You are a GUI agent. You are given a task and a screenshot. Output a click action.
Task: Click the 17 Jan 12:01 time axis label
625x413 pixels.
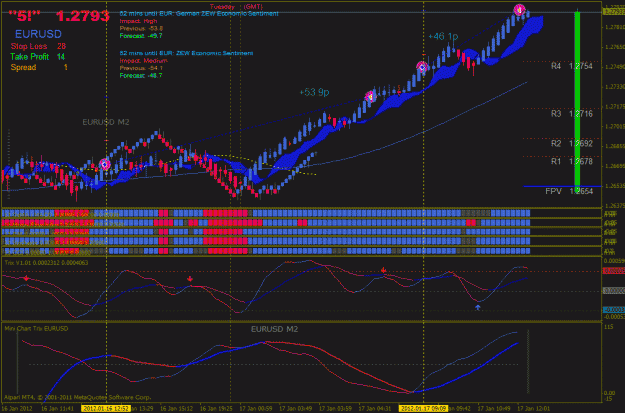pyautogui.click(x=533, y=409)
